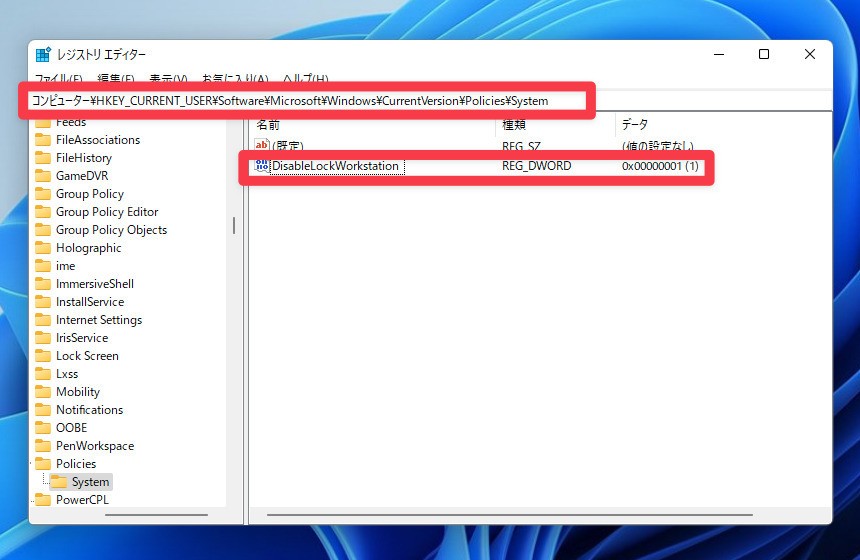Select the Group Policy Editor key
Screen dimensions: 860x560
pyautogui.click(x=107, y=212)
